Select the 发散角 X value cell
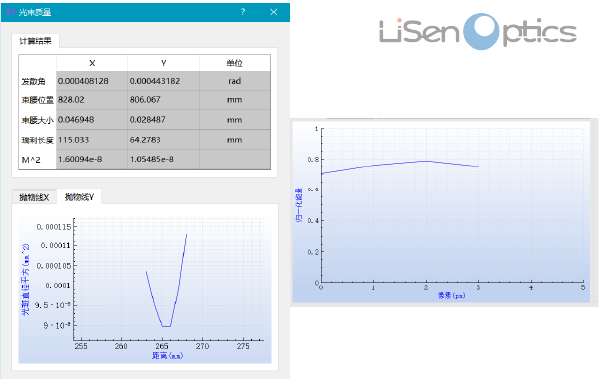The width and height of the screenshot is (600, 381). point(92,81)
